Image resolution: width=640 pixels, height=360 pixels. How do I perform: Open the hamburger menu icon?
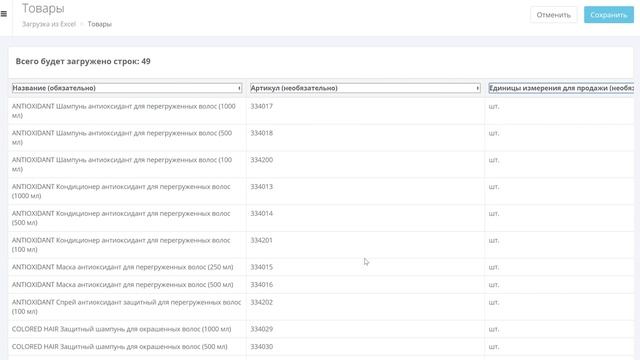[x=4, y=14]
